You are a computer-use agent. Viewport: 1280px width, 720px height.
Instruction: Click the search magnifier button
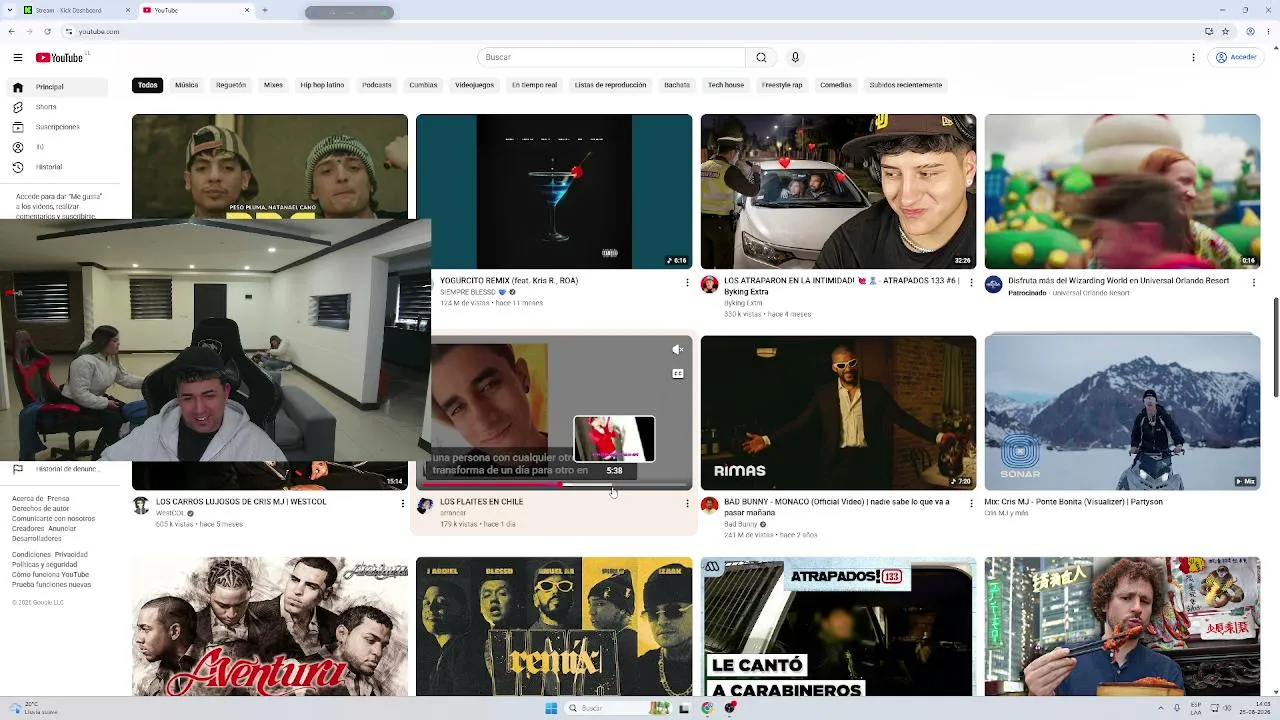[x=761, y=57]
